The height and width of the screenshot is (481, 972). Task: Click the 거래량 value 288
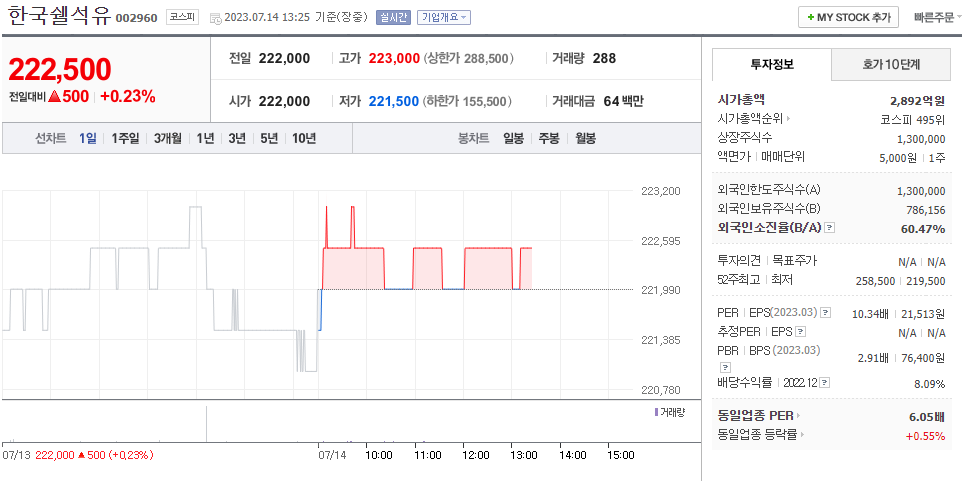604,58
